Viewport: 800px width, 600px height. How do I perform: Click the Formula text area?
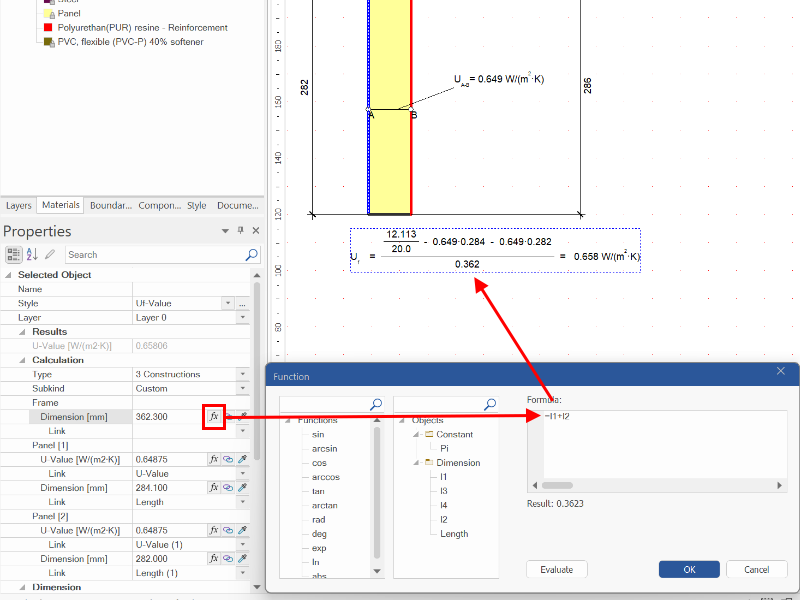pos(664,444)
